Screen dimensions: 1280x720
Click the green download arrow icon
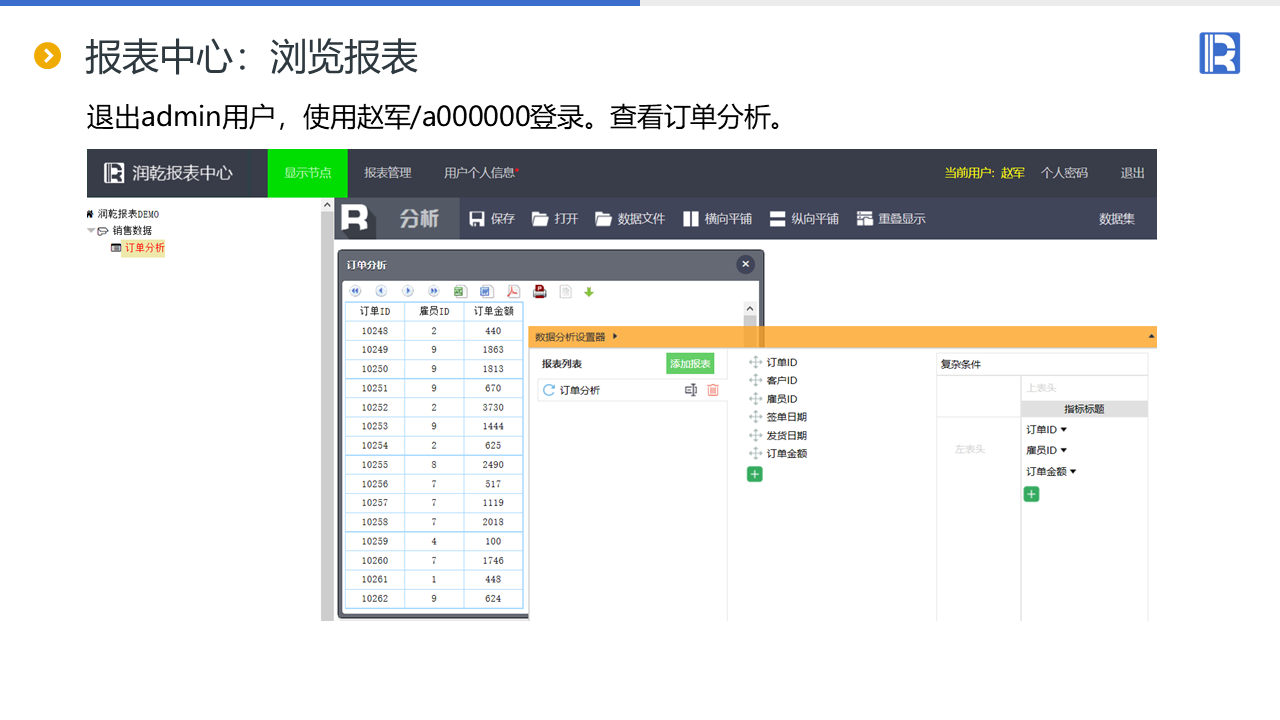(x=589, y=292)
